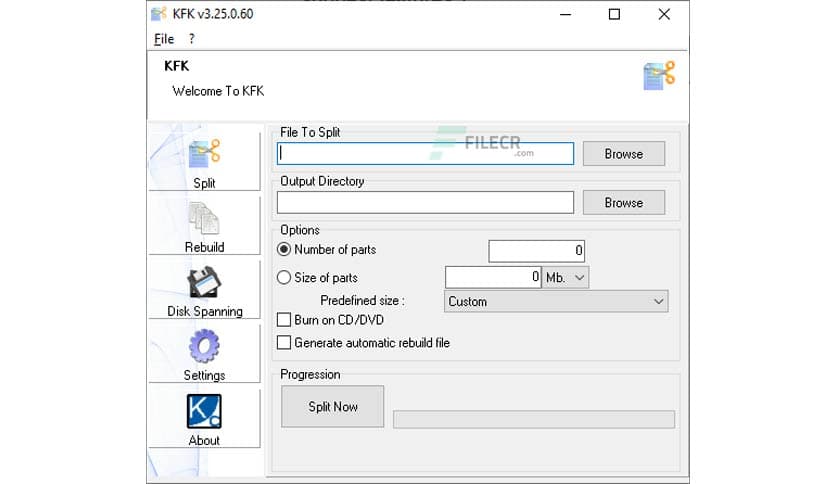
Task: Click the 'Welcome To KFK' text
Action: coord(218,91)
